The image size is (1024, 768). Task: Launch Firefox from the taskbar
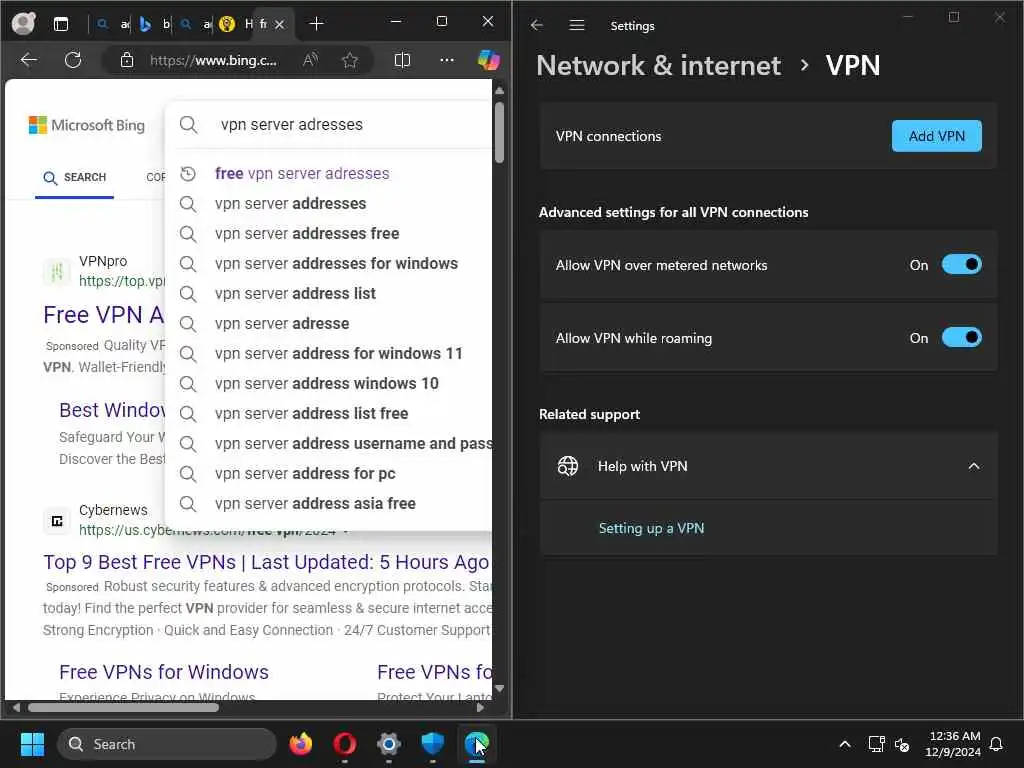pyautogui.click(x=301, y=744)
